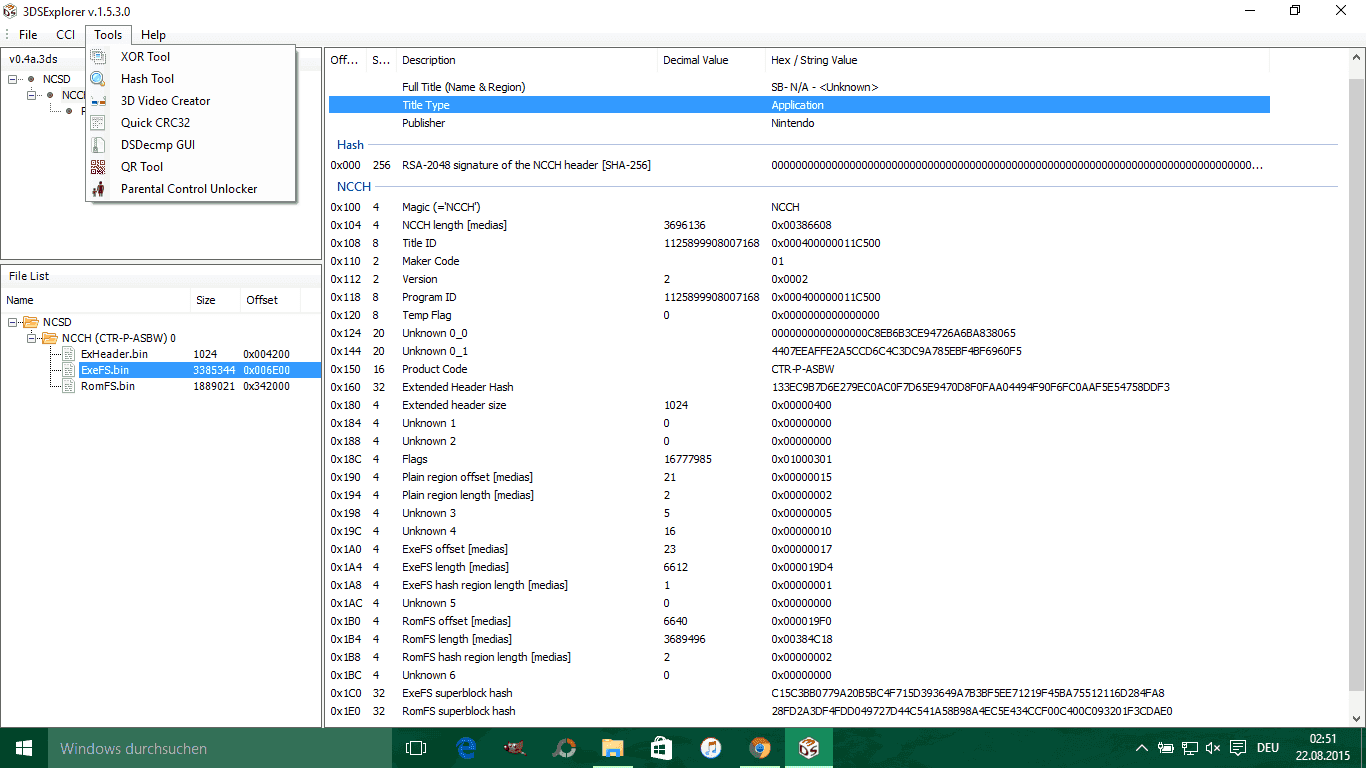Click the Hash Tool magnifier icon
Image resolution: width=1366 pixels, height=768 pixels.
(98, 79)
